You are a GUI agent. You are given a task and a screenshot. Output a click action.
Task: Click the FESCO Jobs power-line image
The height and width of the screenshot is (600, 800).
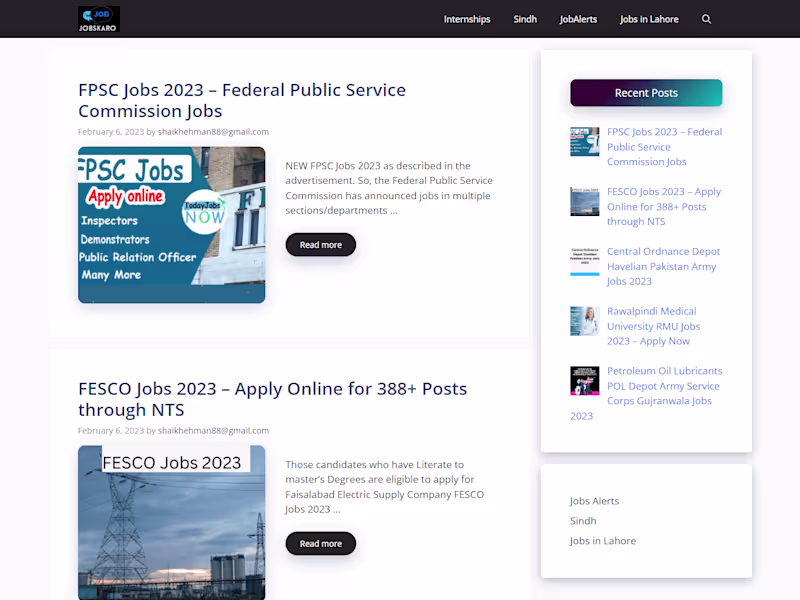coord(171,522)
